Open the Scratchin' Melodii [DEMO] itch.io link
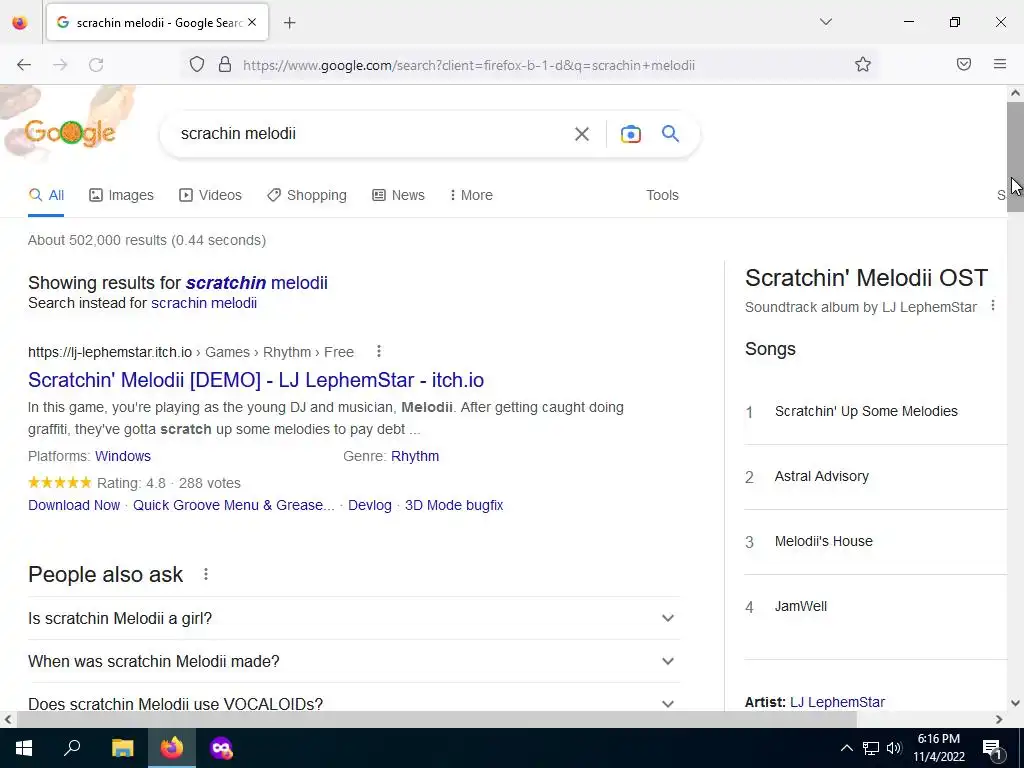Image resolution: width=1024 pixels, height=768 pixels. (256, 380)
